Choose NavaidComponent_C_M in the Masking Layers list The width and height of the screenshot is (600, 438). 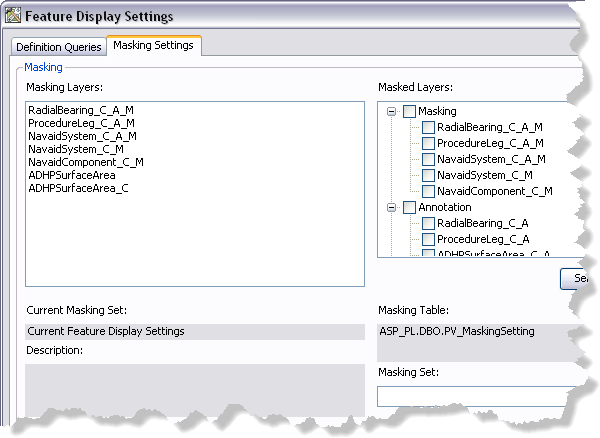85,161
